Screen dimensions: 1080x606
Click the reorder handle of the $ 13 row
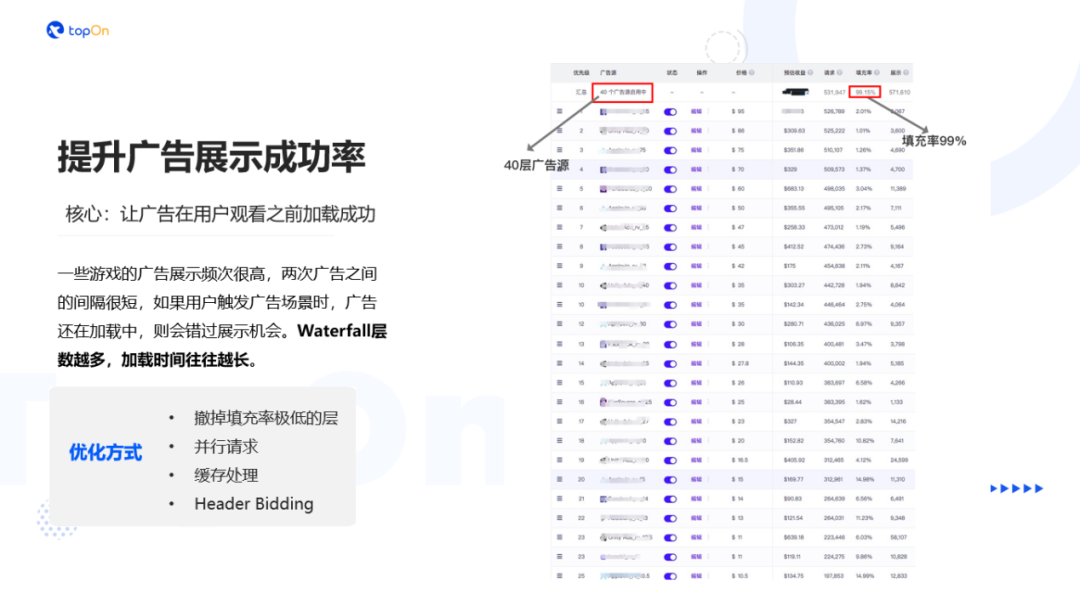(x=559, y=517)
